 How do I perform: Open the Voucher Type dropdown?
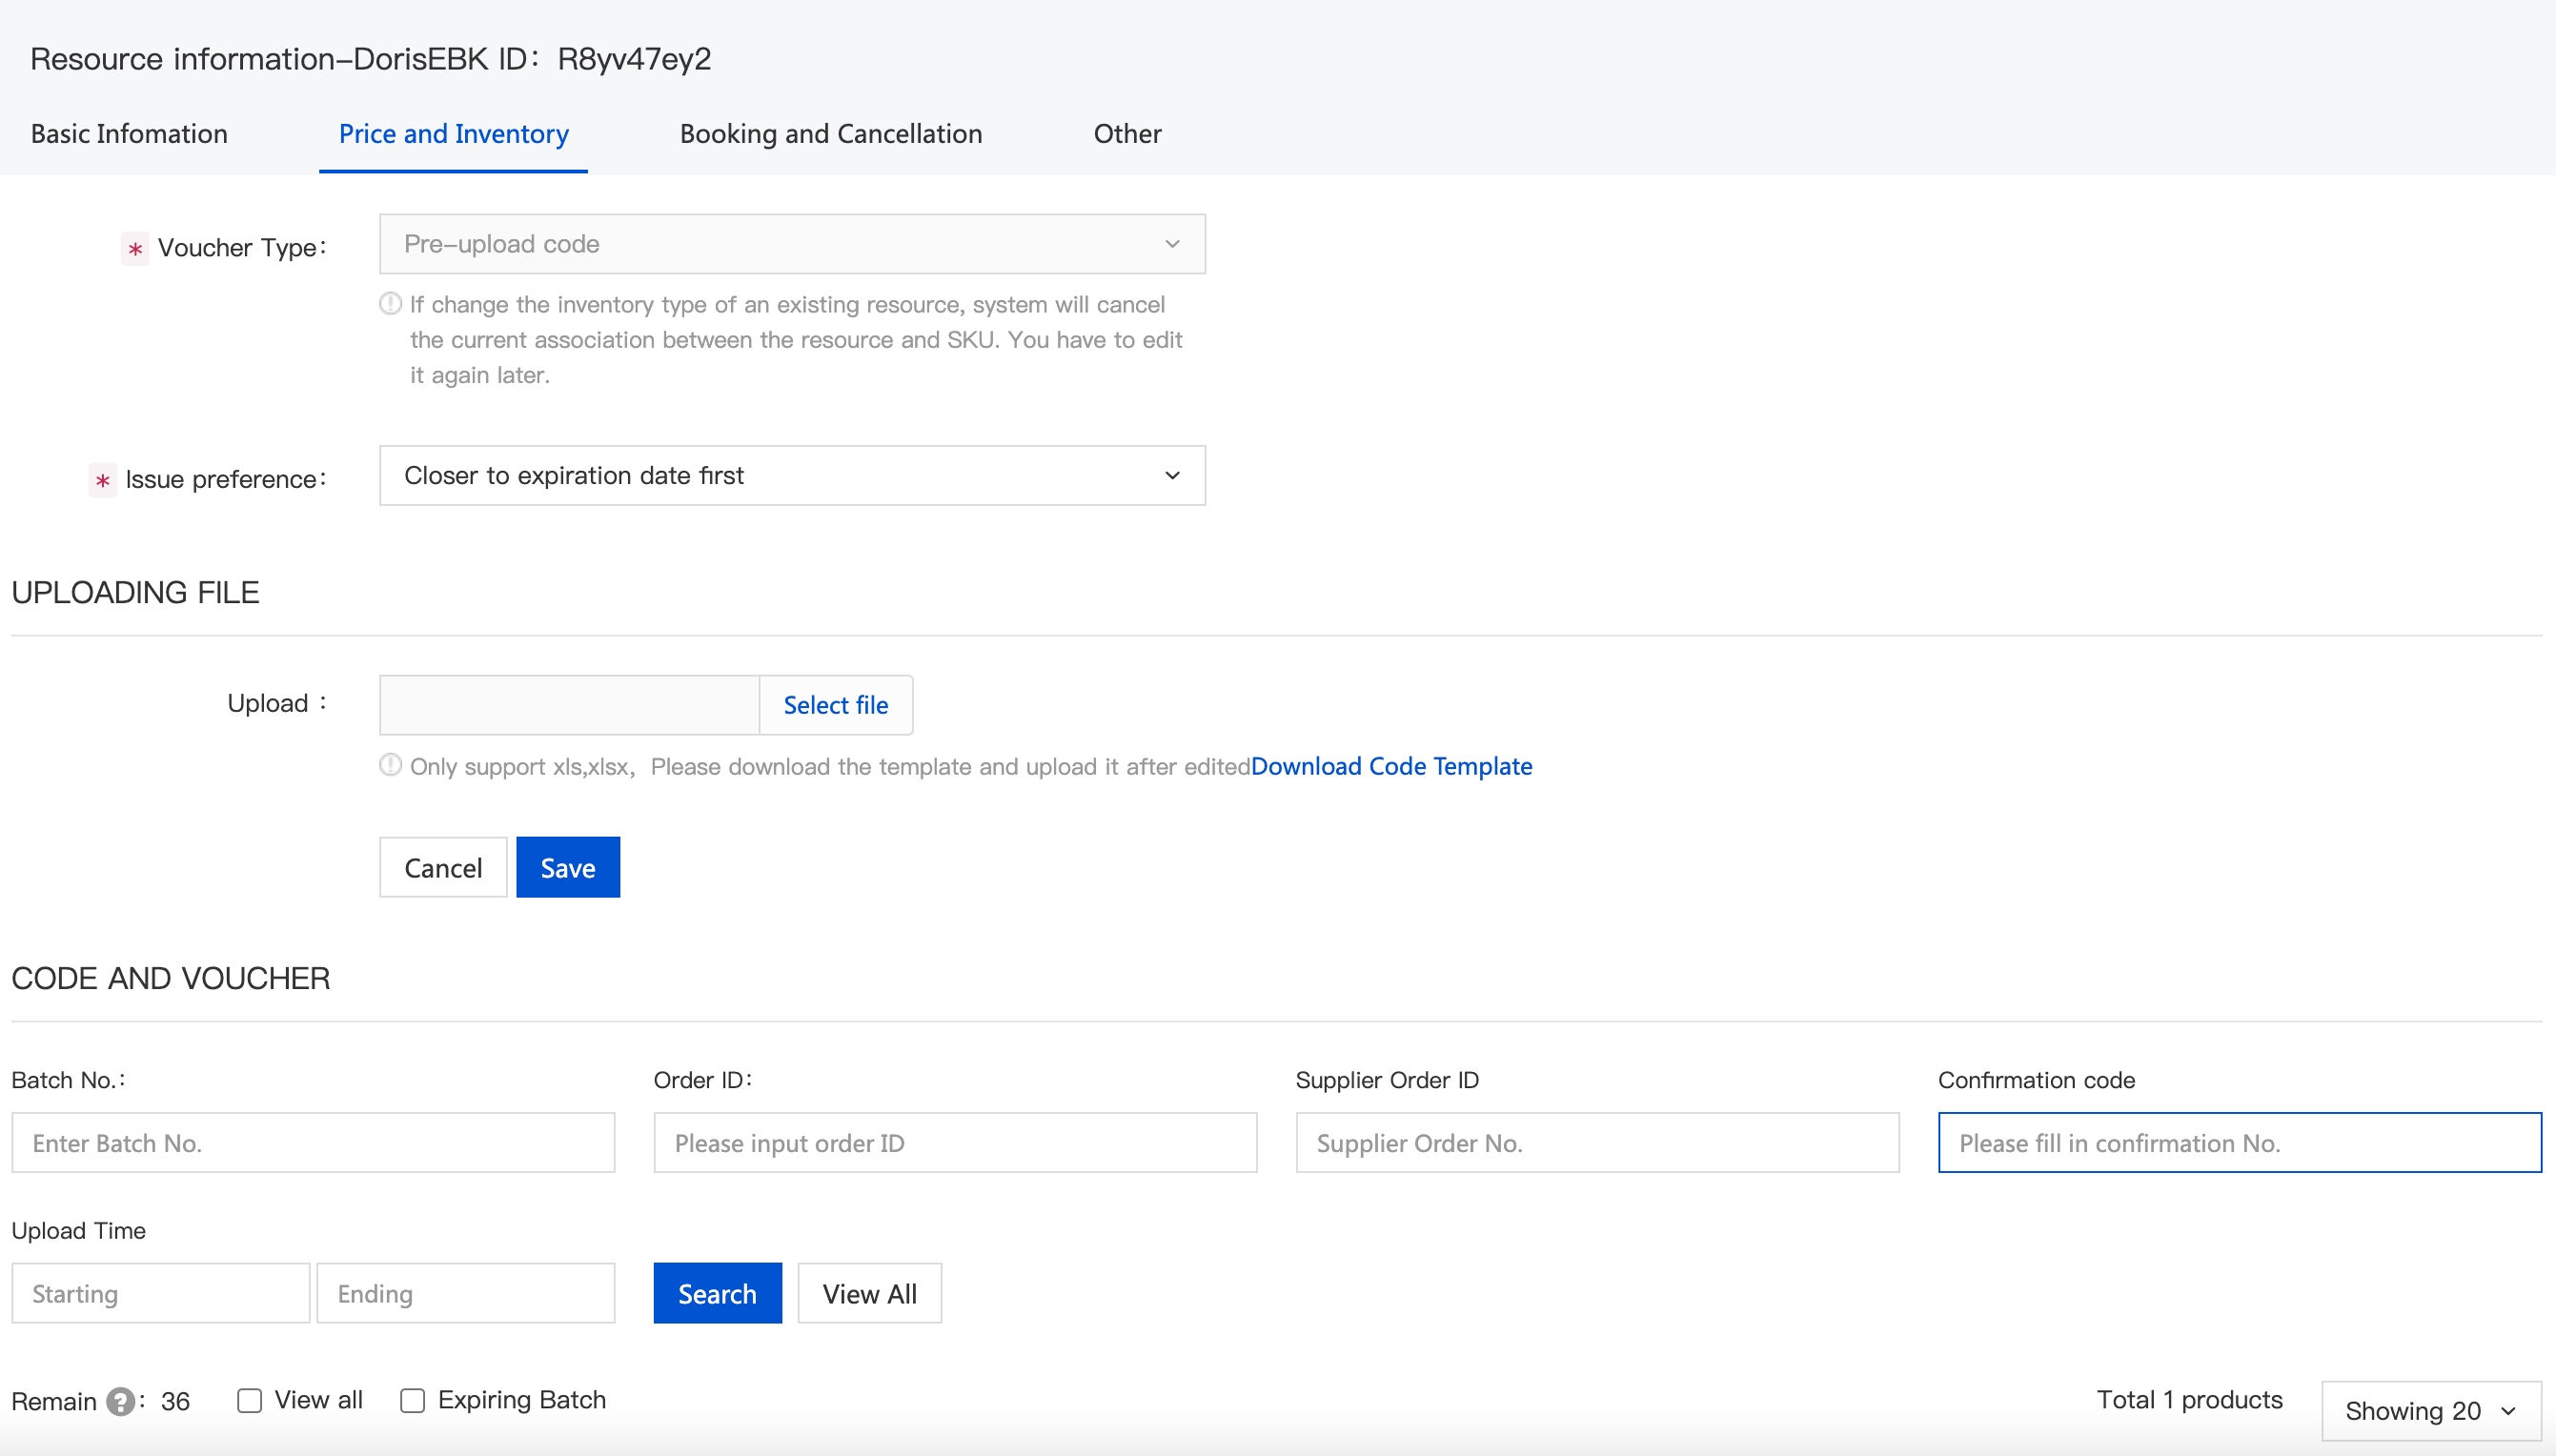(x=790, y=244)
